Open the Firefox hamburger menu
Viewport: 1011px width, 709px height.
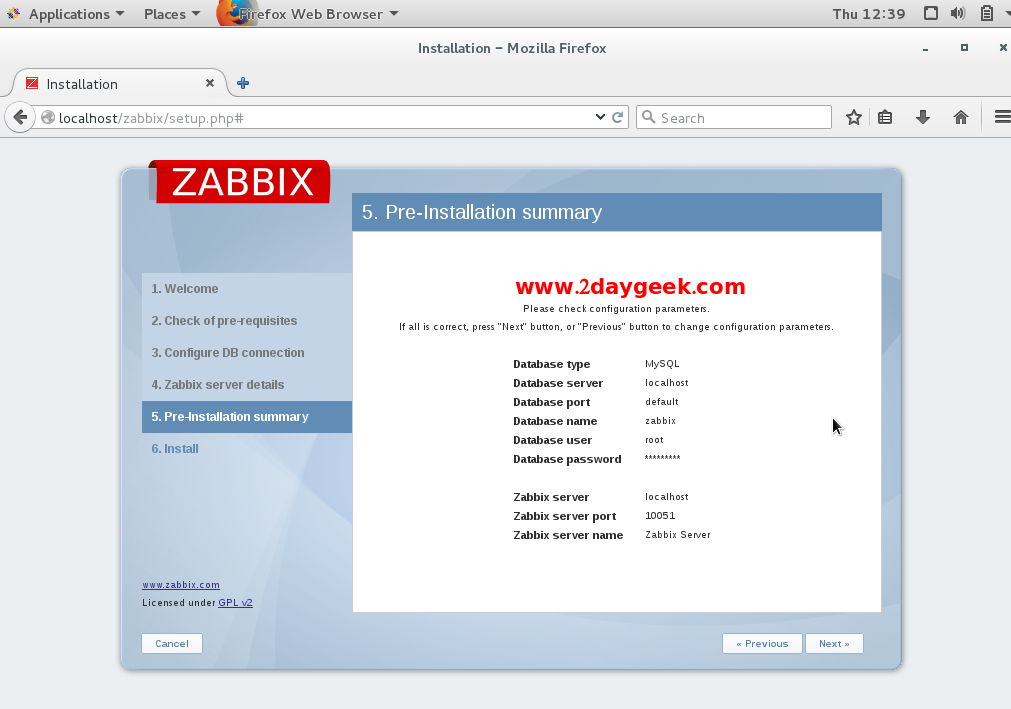pyautogui.click(x=1002, y=117)
